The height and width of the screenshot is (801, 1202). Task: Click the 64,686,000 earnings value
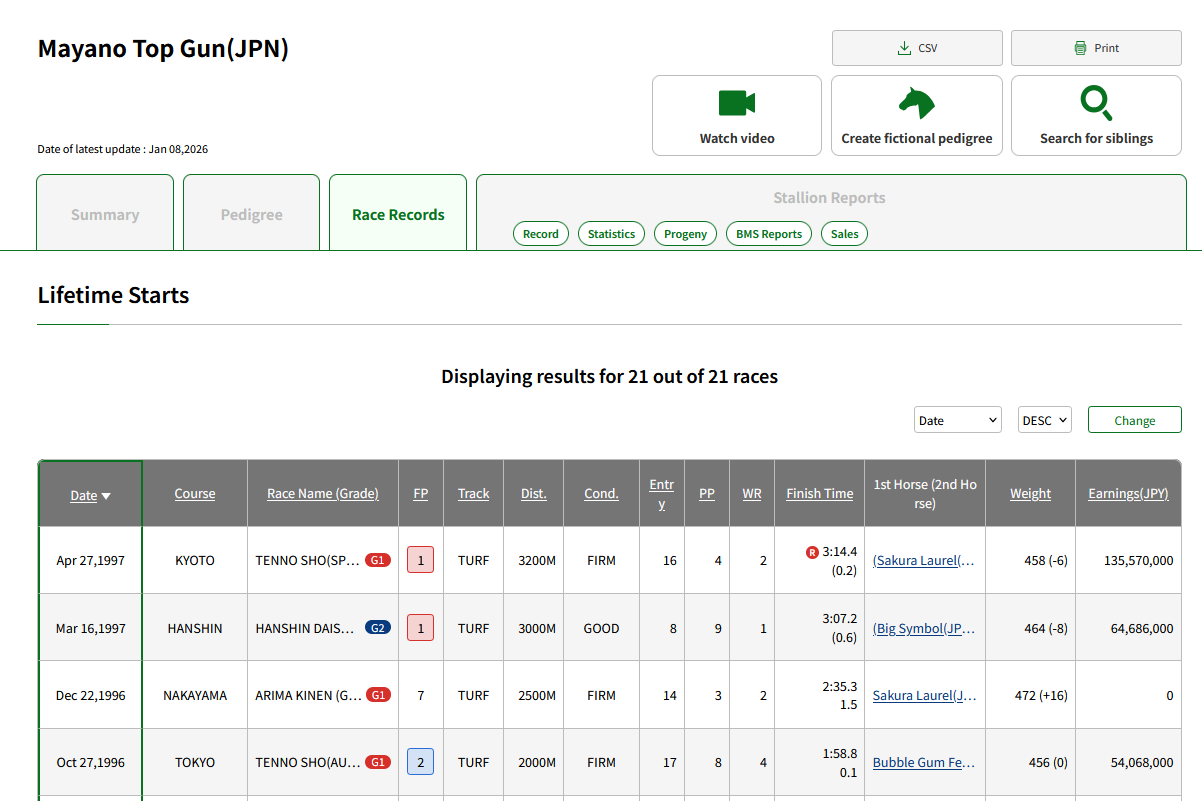point(1142,628)
